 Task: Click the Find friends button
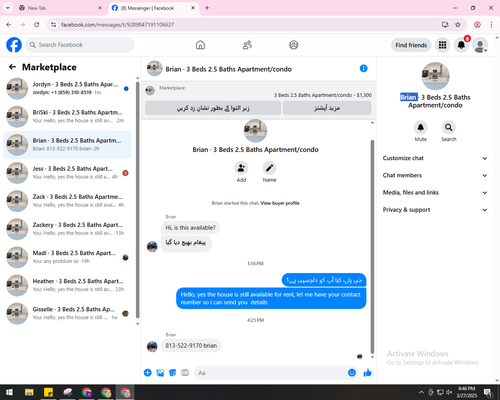411,45
